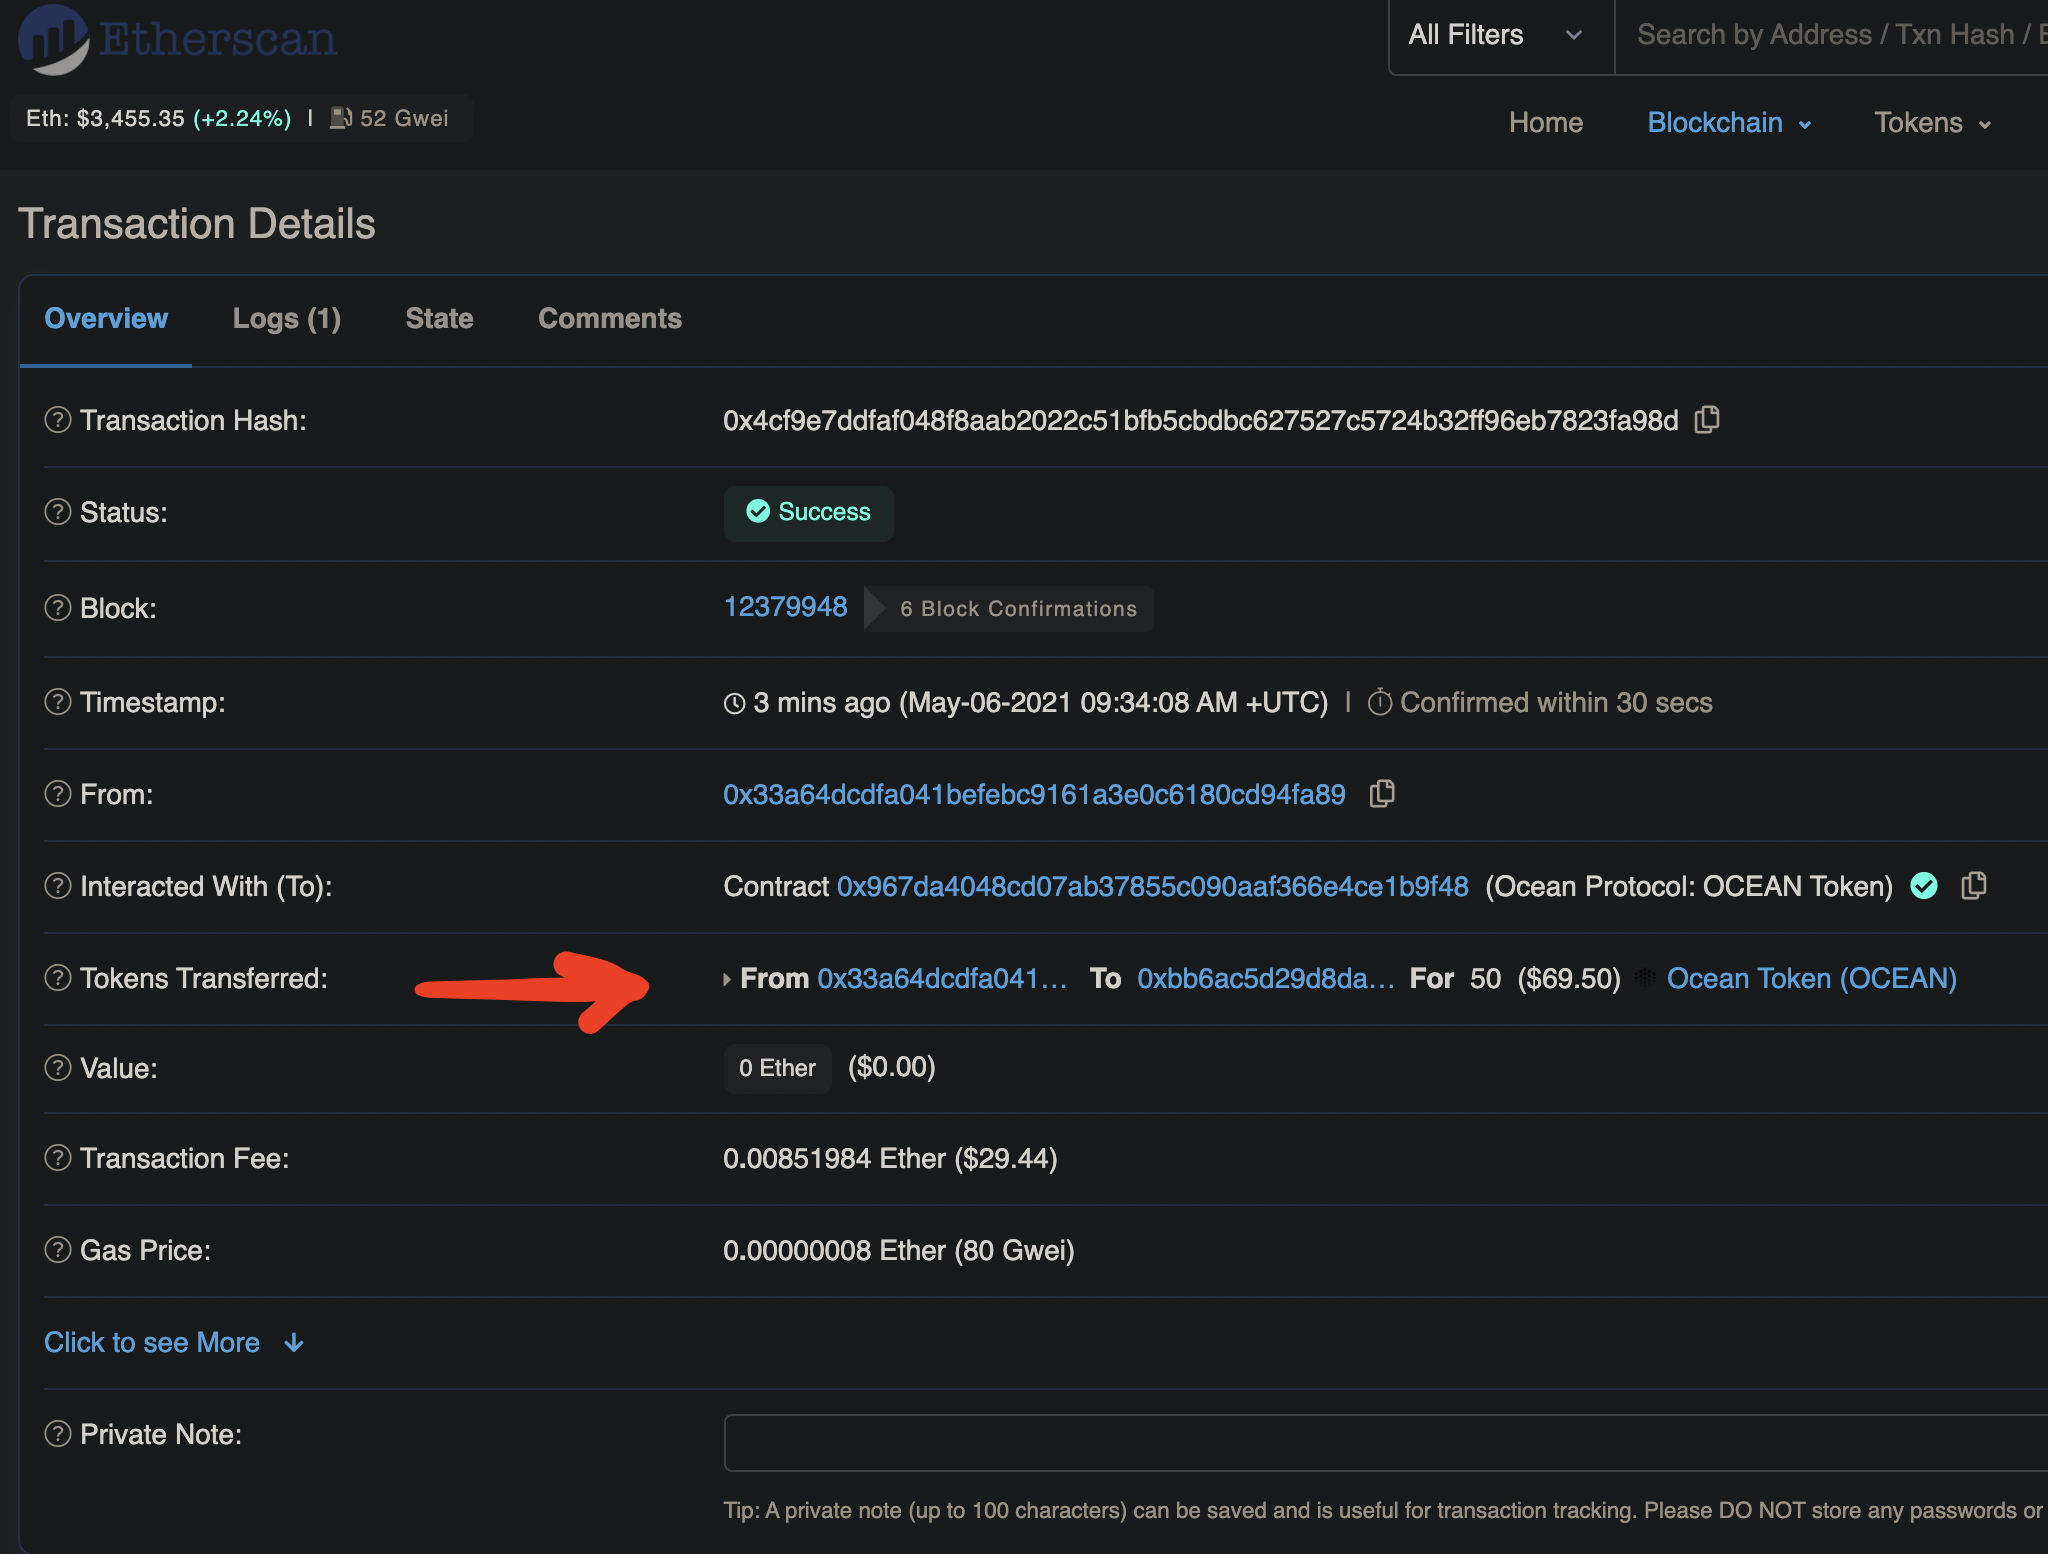
Task: Expand Click to see More details
Action: (x=174, y=1342)
